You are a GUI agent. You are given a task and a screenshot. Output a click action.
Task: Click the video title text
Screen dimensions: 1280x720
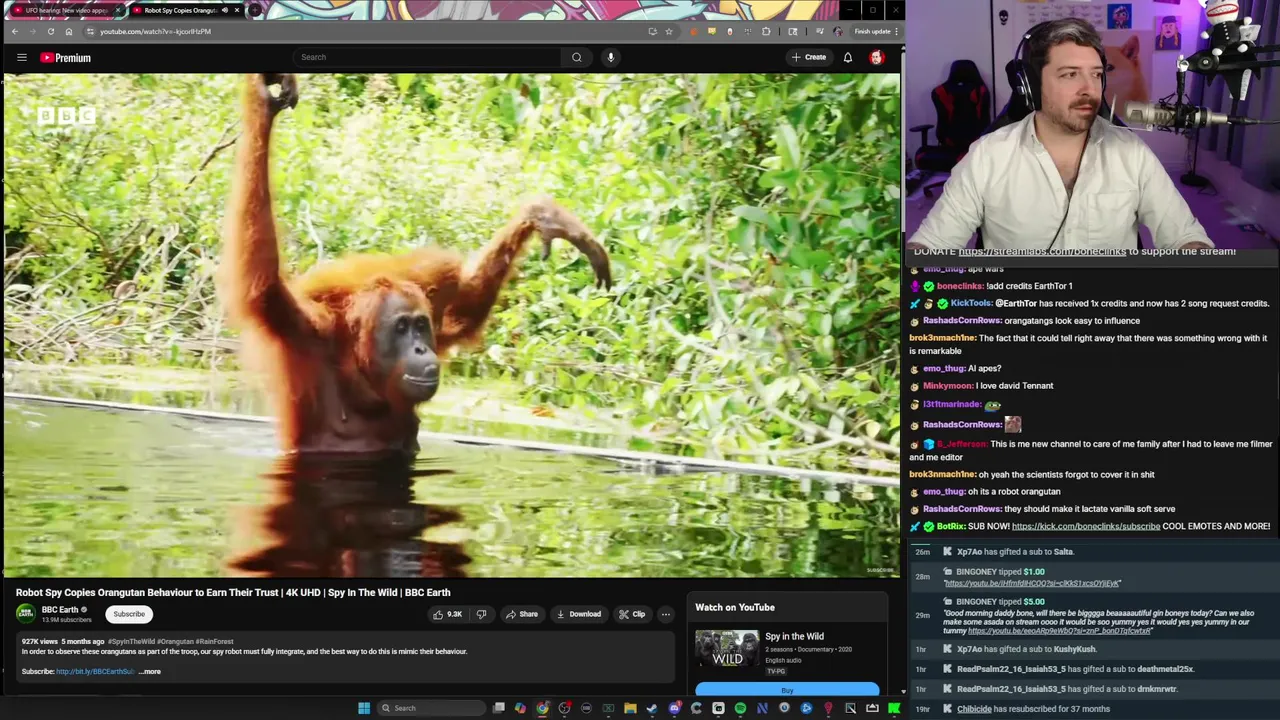(x=233, y=592)
